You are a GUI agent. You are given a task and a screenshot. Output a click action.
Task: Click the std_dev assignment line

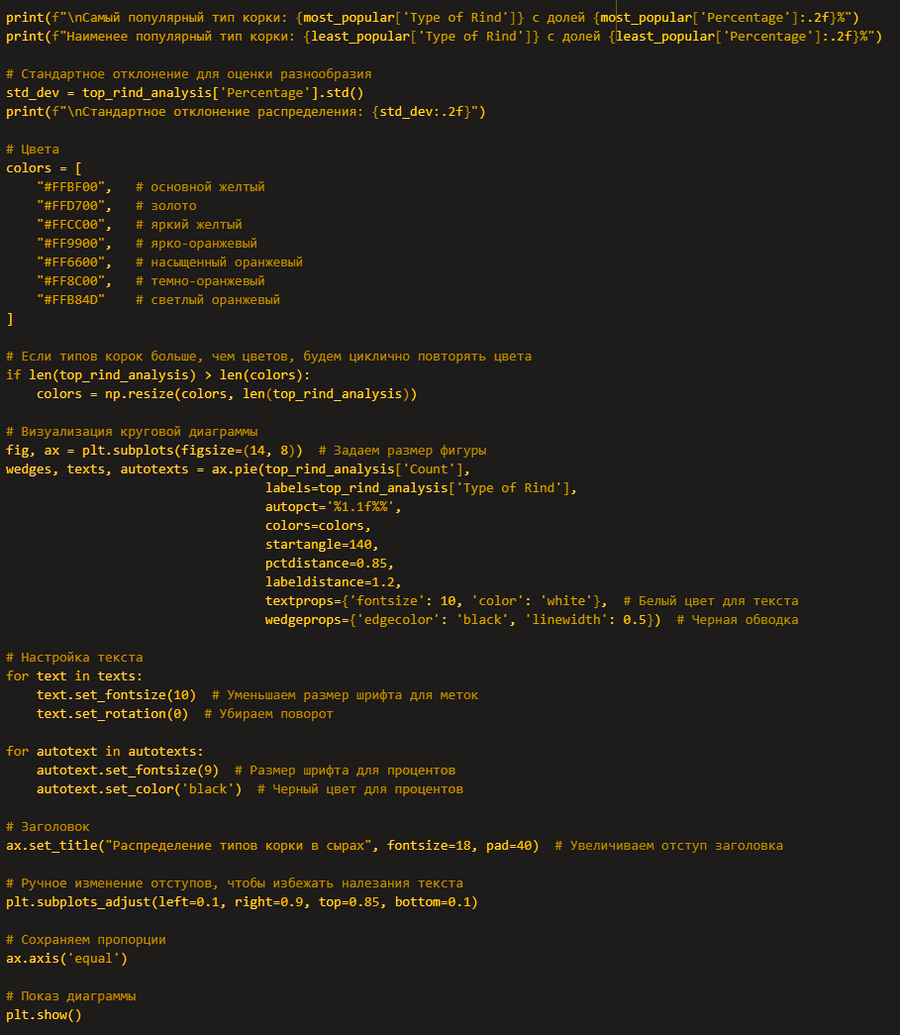click(185, 93)
